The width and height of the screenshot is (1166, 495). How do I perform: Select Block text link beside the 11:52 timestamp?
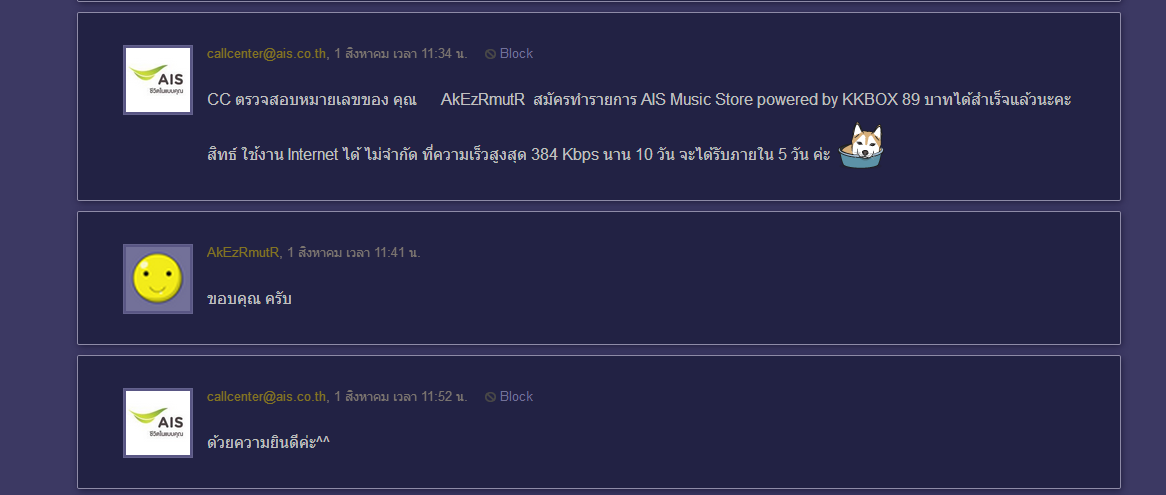(x=516, y=397)
